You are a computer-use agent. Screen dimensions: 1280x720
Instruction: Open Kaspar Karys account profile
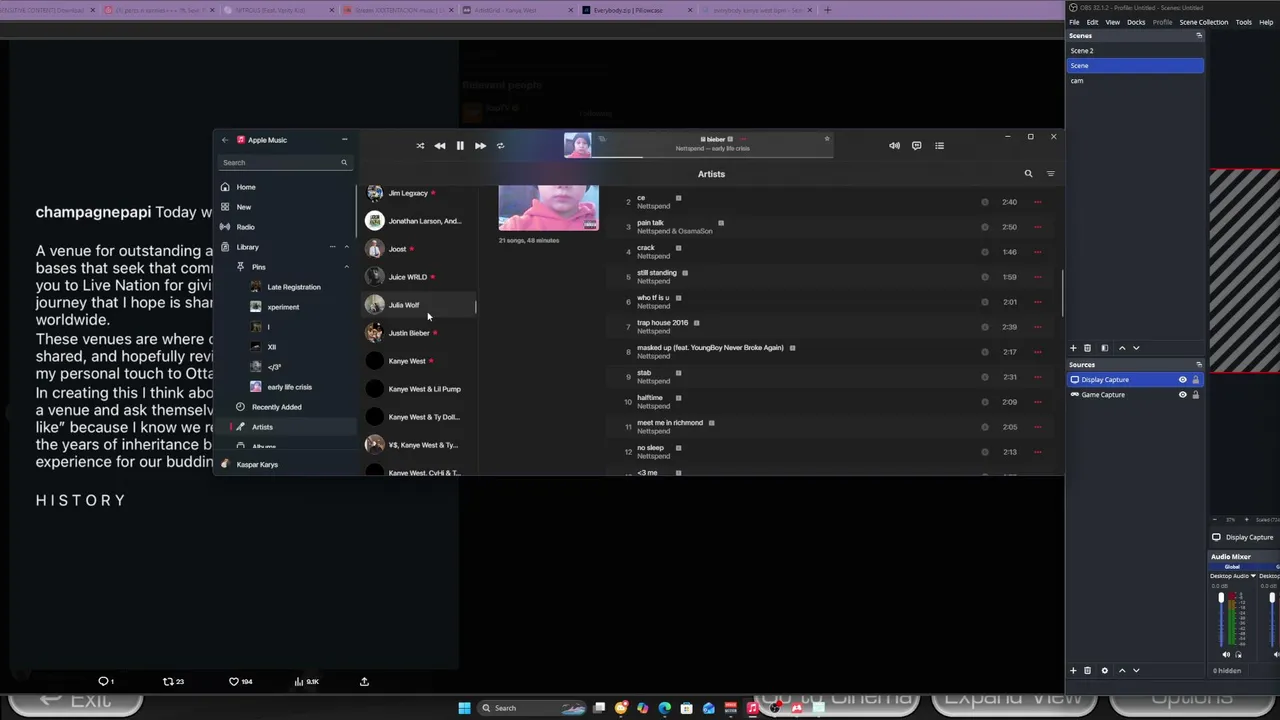pos(257,464)
